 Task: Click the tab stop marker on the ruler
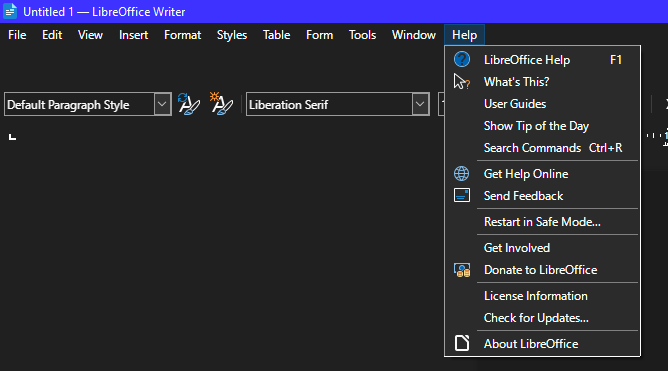[x=12, y=137]
